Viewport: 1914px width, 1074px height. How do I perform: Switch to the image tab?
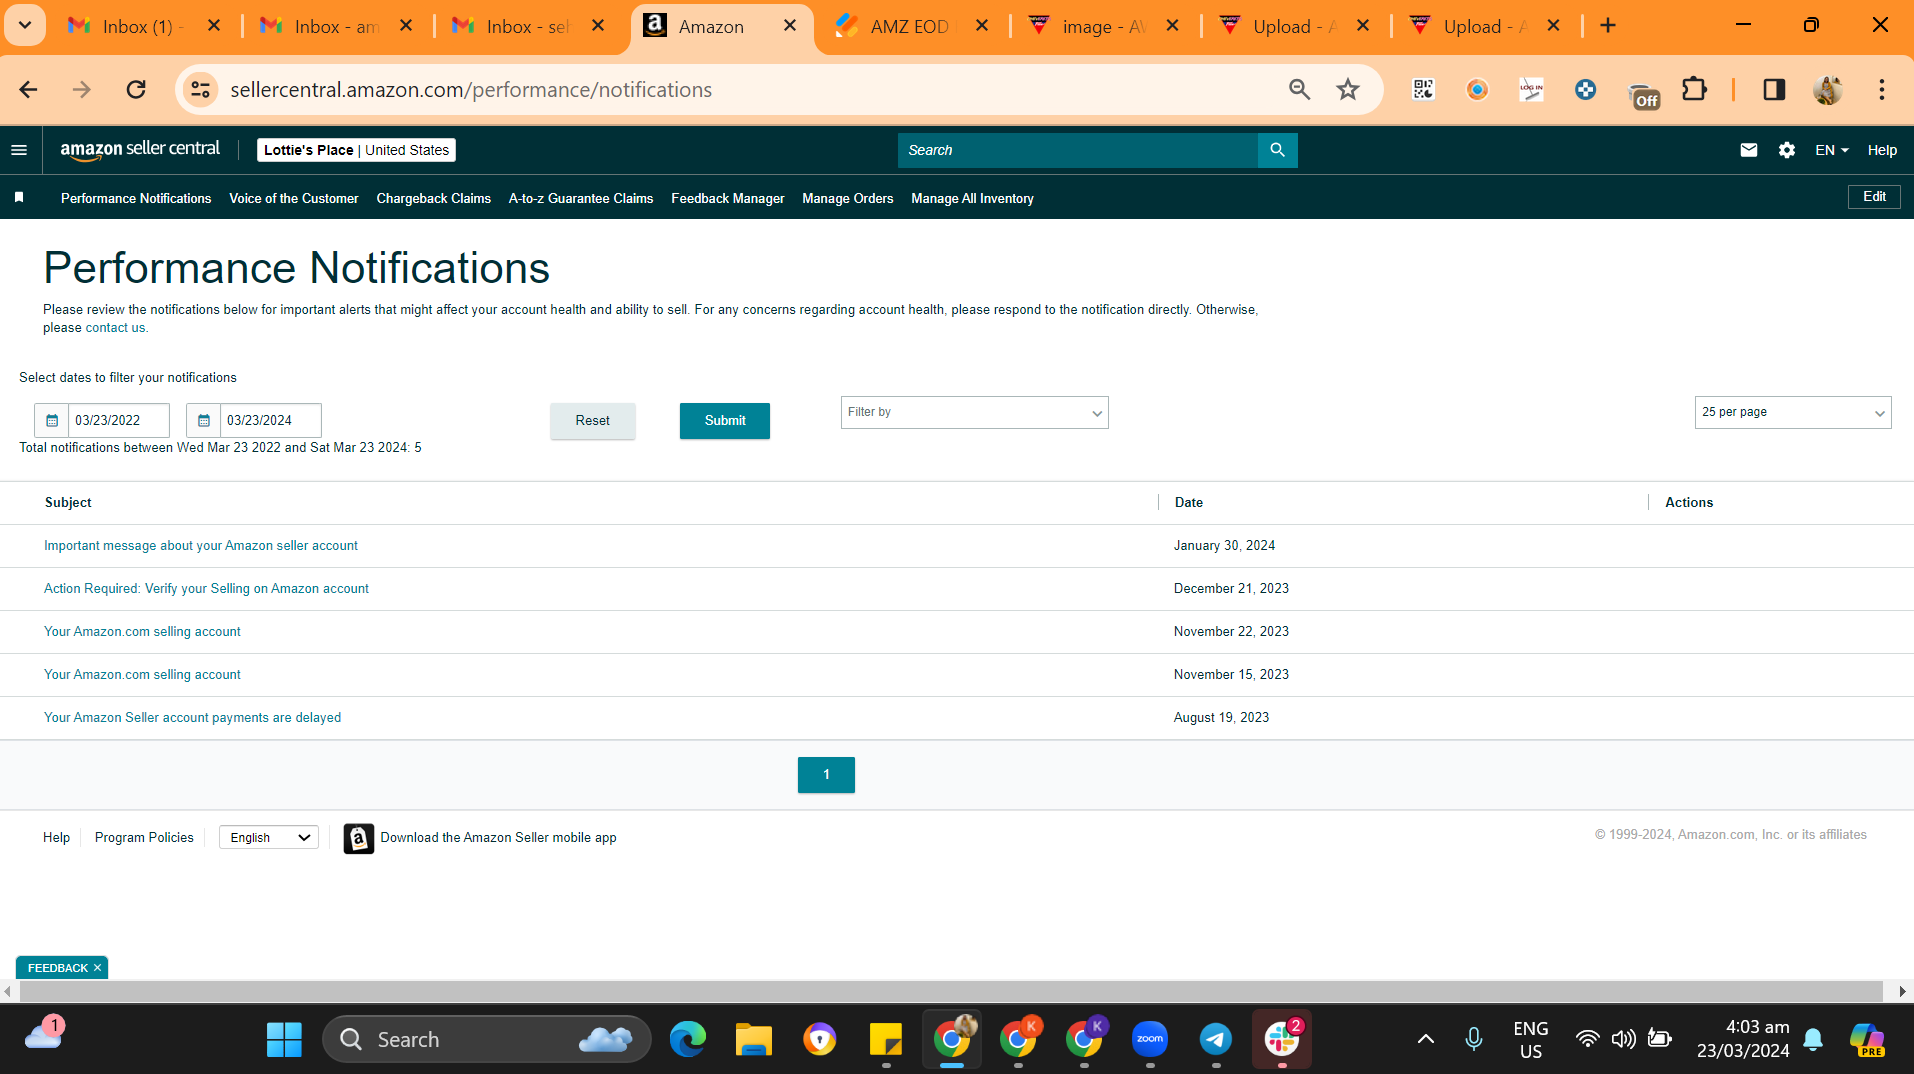pos(1104,26)
